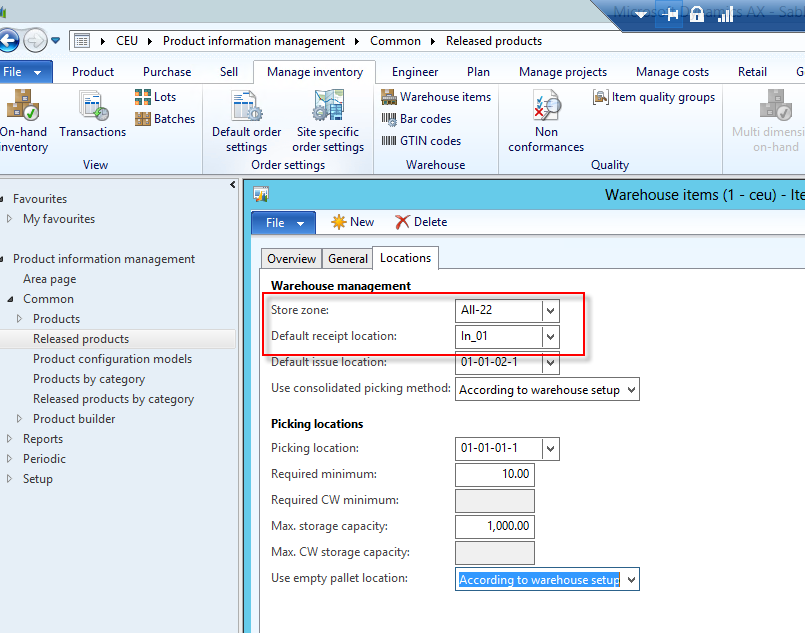Click the New button
This screenshot has height=633, width=805.
click(352, 222)
